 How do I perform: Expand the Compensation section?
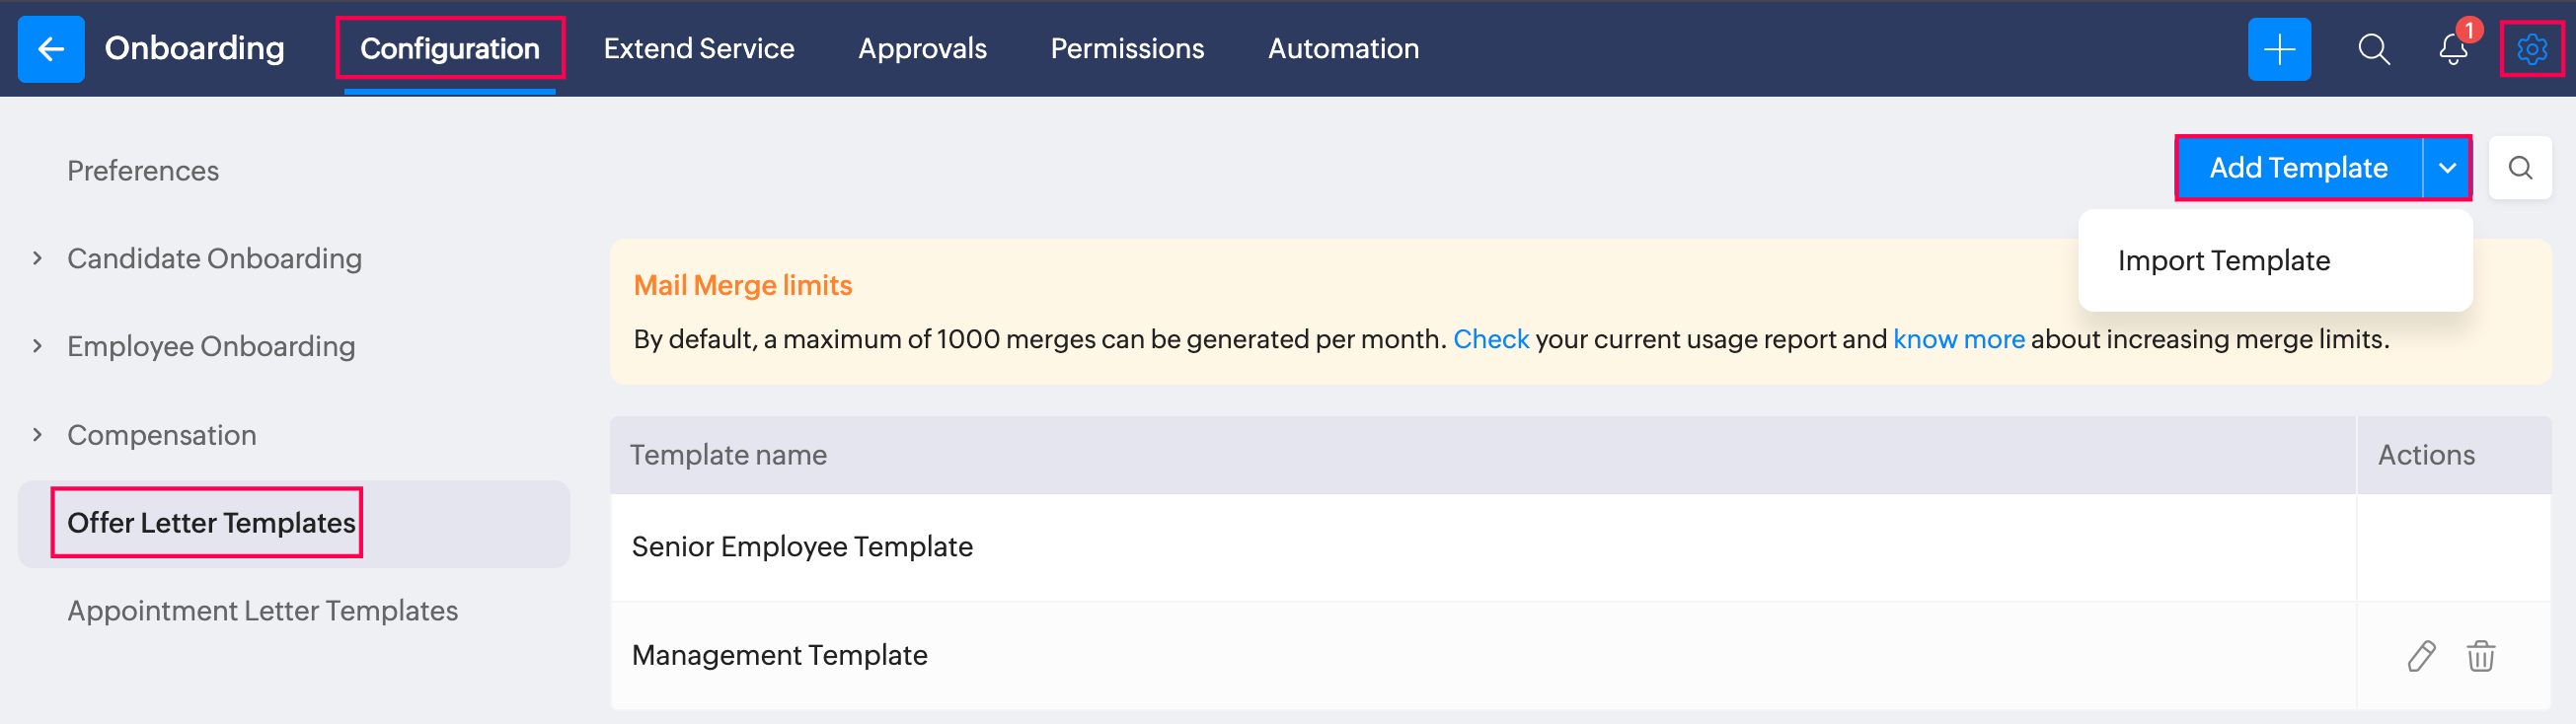[38, 435]
